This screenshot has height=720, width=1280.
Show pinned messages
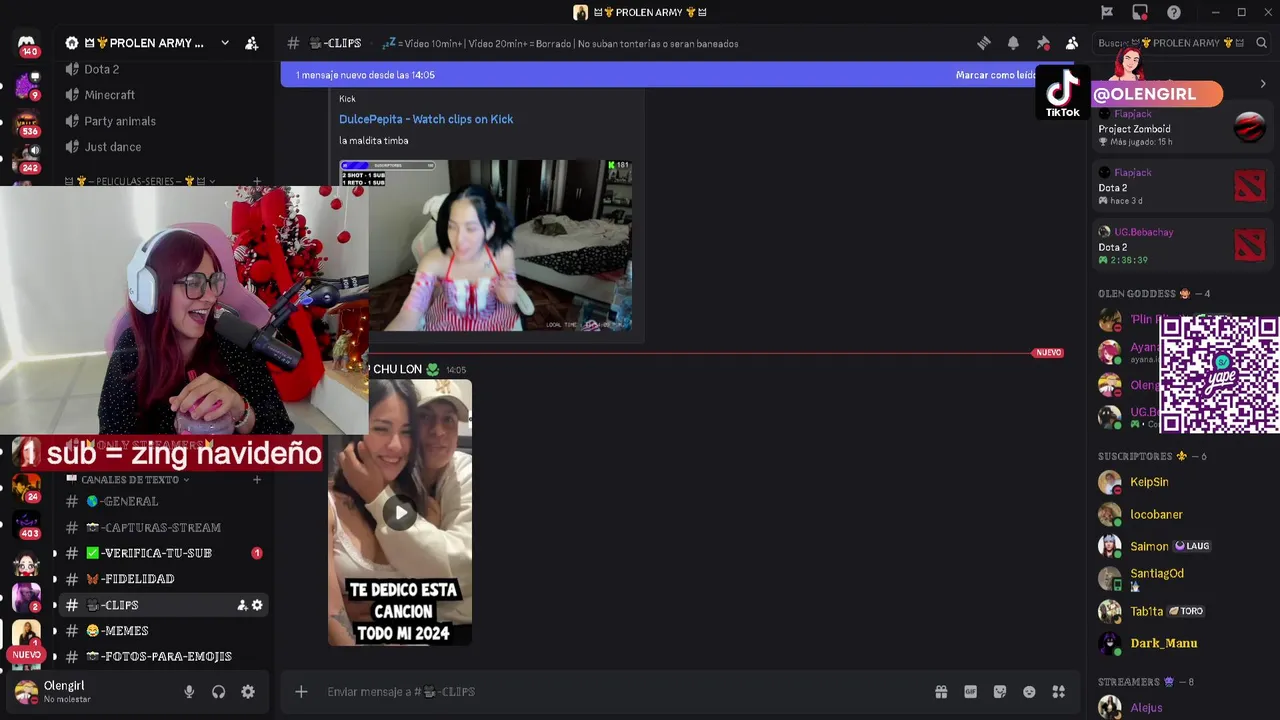point(1043,43)
